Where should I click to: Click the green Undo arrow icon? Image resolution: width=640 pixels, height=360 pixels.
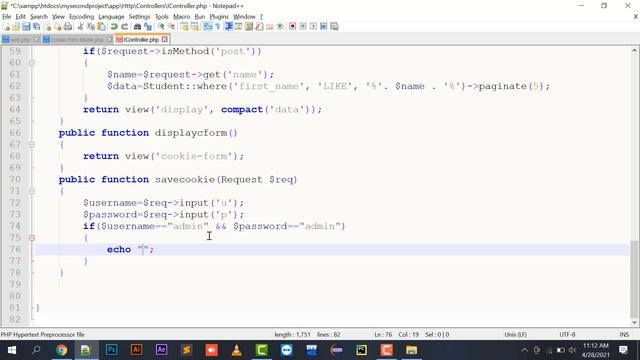pos(114,27)
